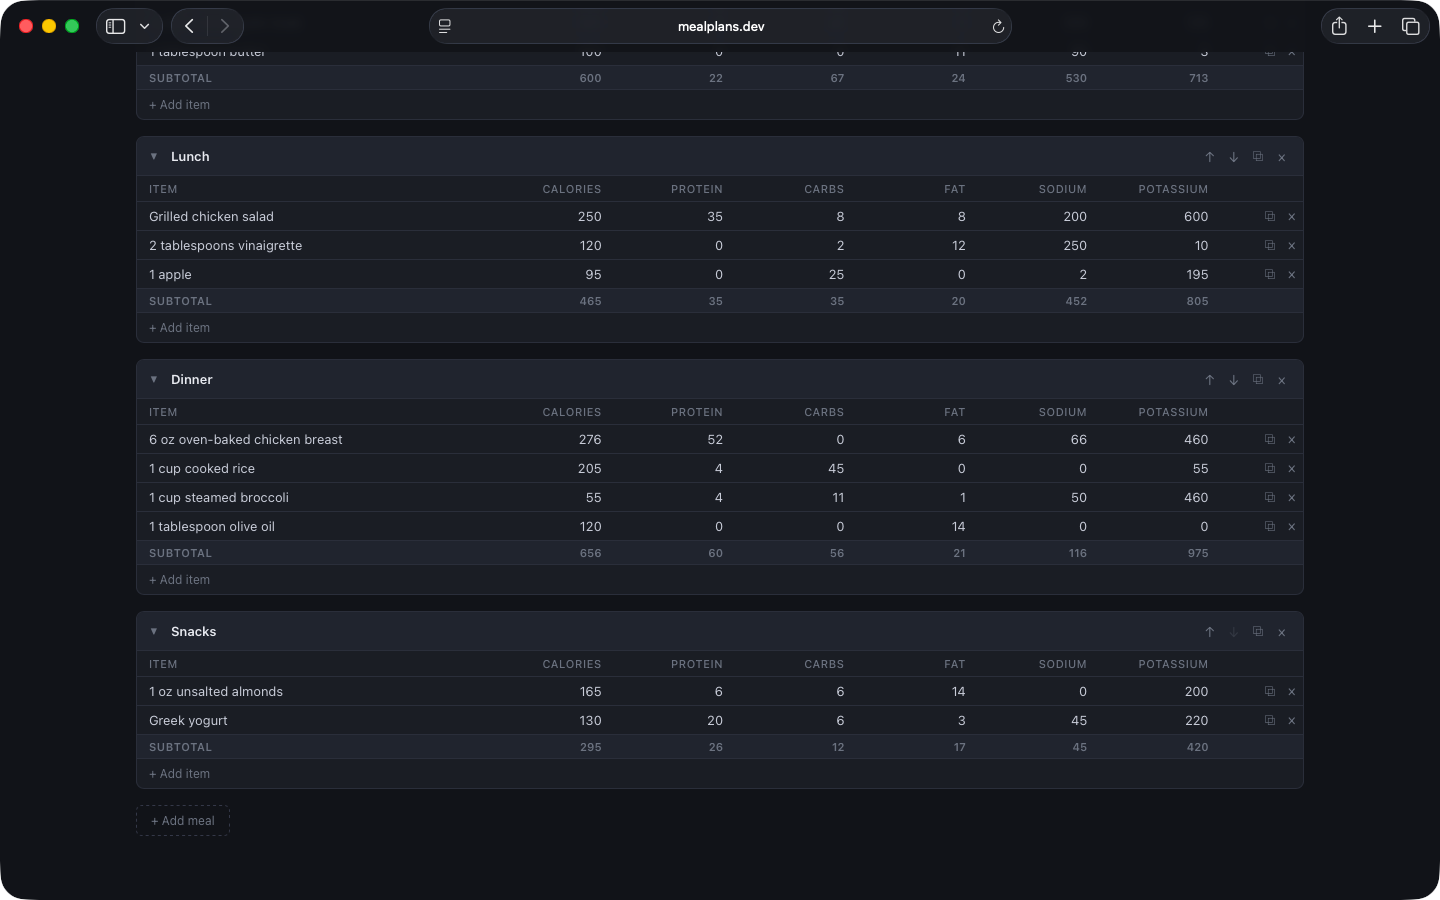Edit the 2 tablespoons vinaigrette item name
This screenshot has height=900, width=1440.
tap(226, 246)
